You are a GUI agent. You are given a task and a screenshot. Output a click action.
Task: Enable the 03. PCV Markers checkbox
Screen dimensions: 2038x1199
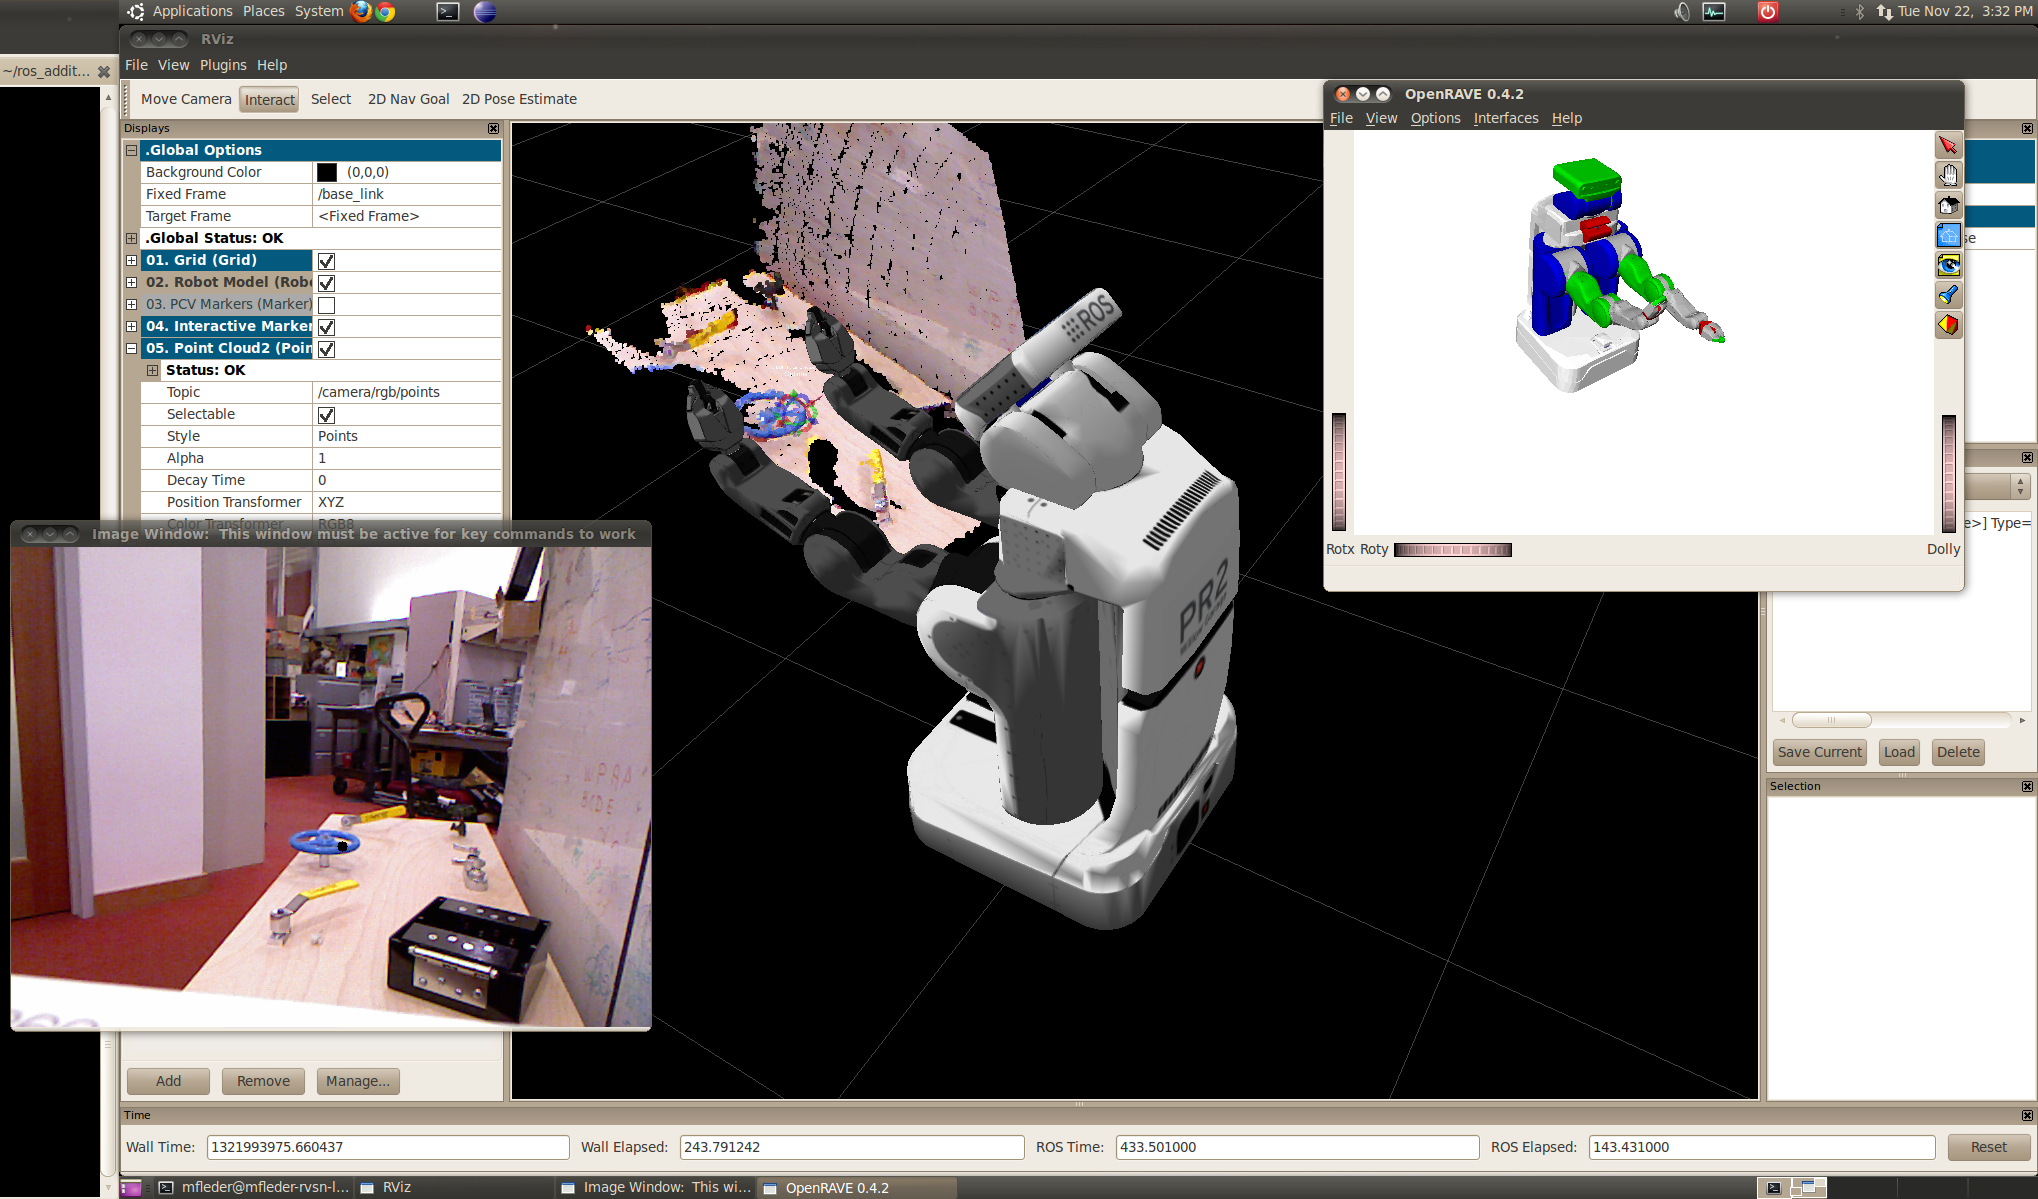pyautogui.click(x=326, y=305)
